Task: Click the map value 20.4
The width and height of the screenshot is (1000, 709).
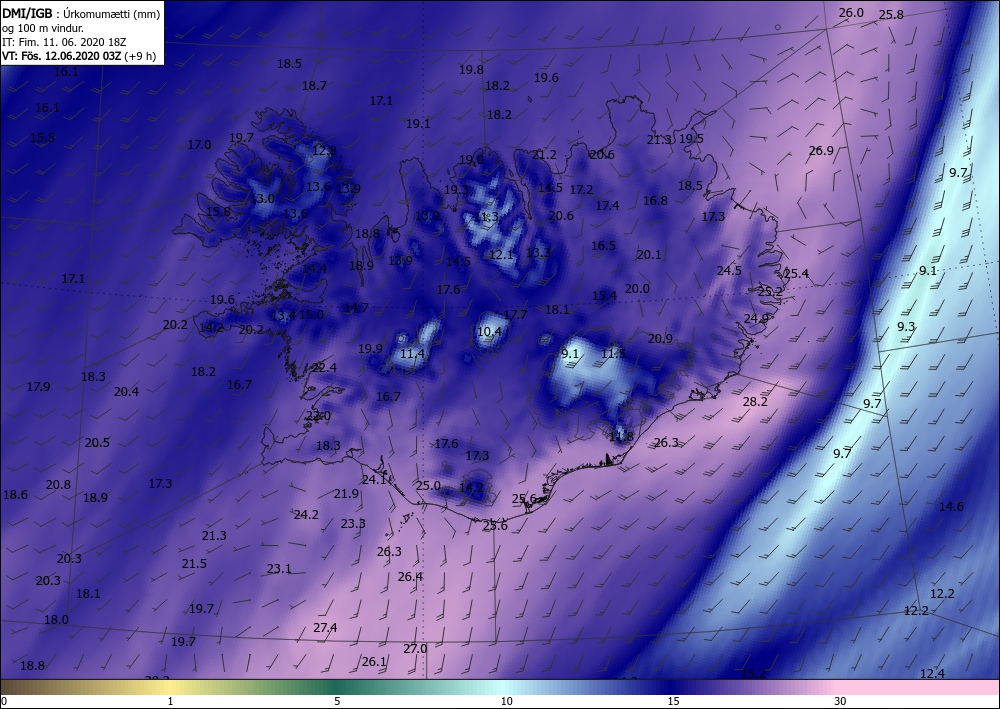Action: point(126,392)
